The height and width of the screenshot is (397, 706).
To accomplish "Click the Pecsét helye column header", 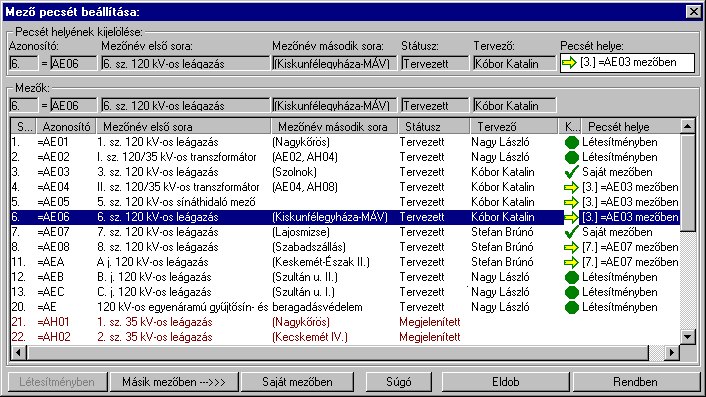I will point(630,127).
